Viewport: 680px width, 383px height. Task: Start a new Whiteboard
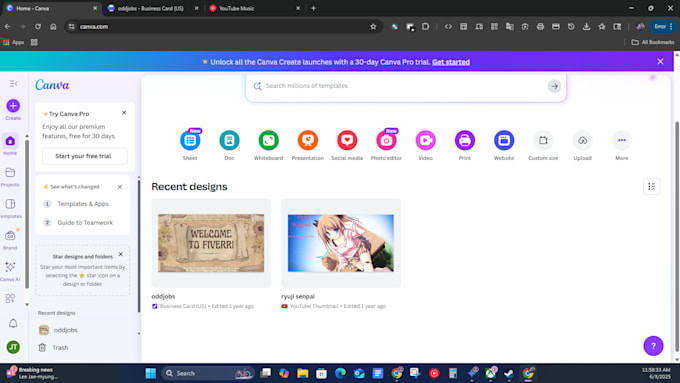click(268, 141)
